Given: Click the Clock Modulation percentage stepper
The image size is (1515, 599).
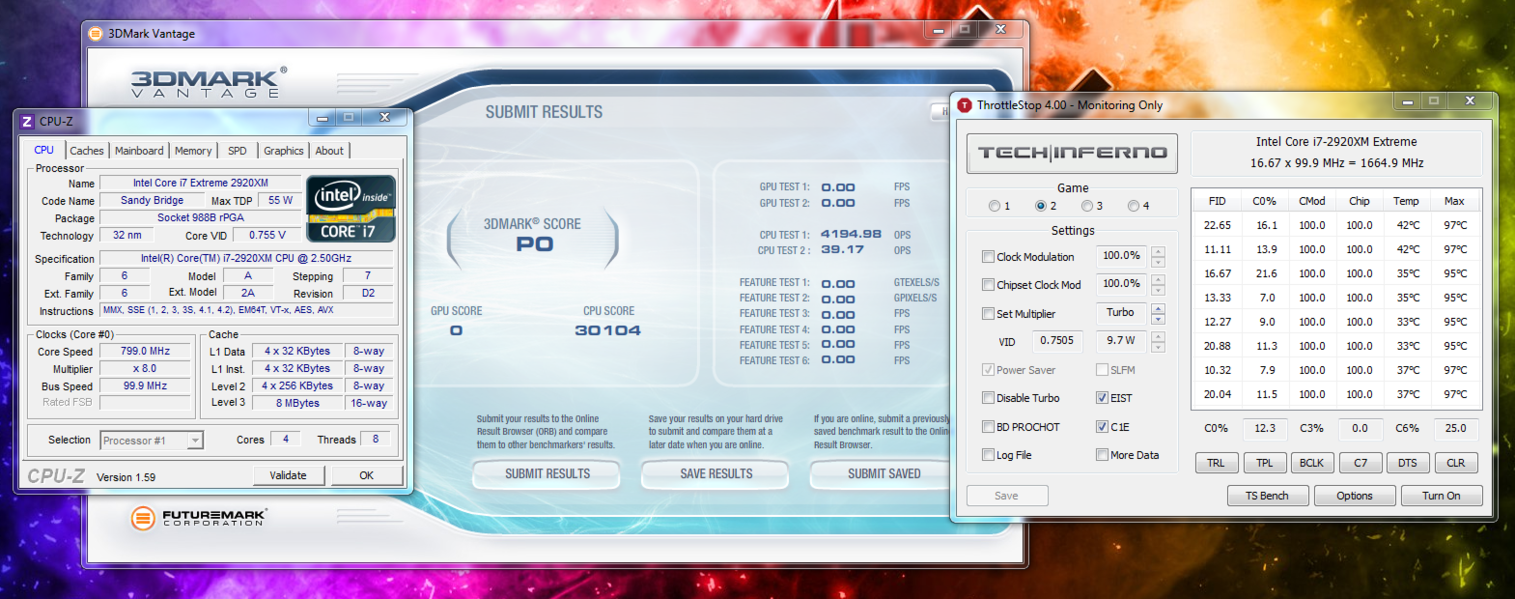Looking at the screenshot, I should (1158, 256).
